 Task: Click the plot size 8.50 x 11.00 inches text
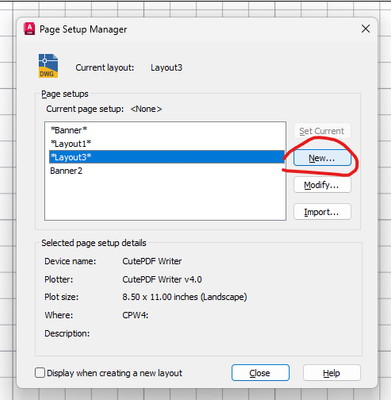point(185,297)
